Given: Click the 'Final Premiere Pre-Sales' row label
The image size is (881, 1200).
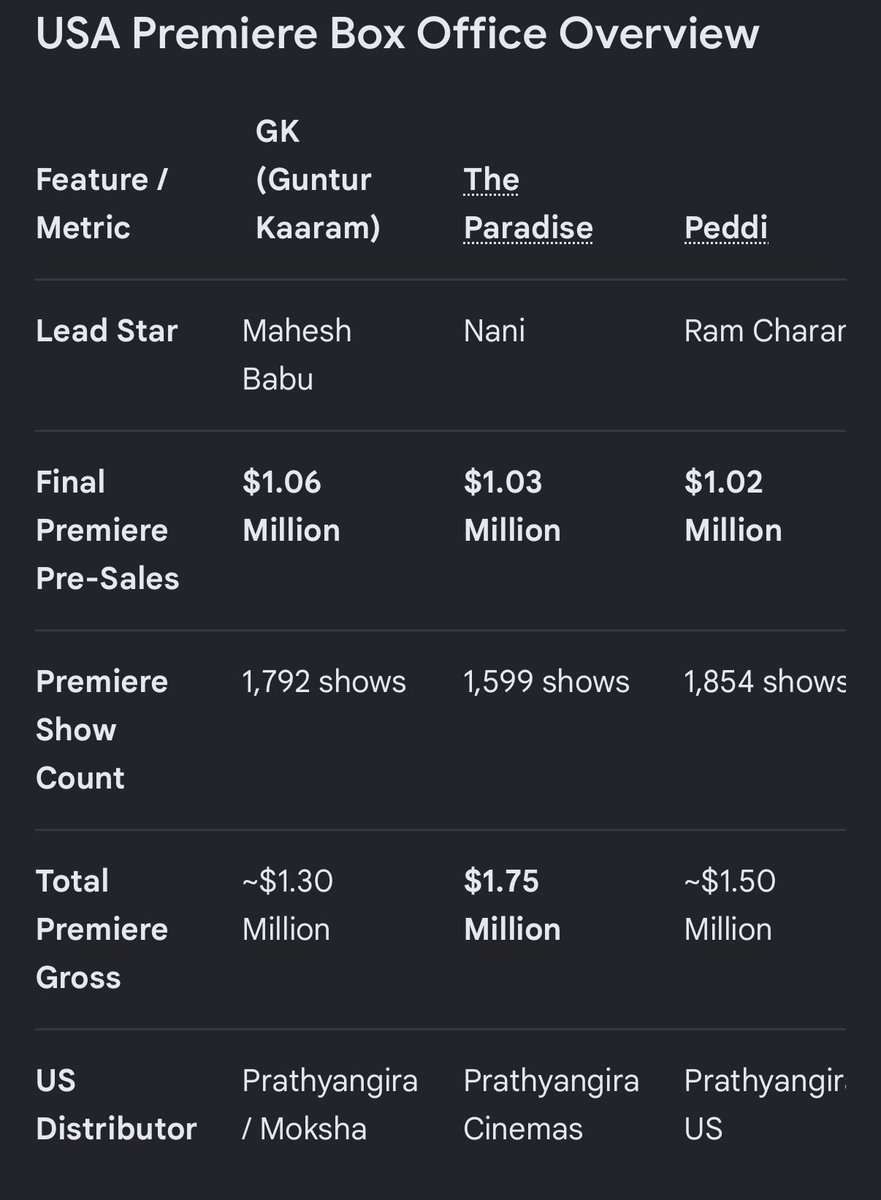Looking at the screenshot, I should click(107, 530).
